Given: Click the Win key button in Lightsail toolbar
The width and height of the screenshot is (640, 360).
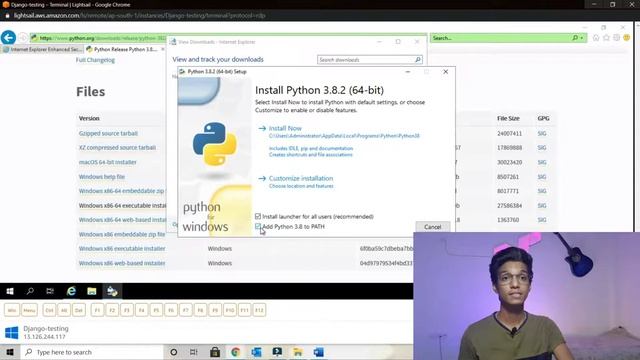Looking at the screenshot, I should [12, 310].
